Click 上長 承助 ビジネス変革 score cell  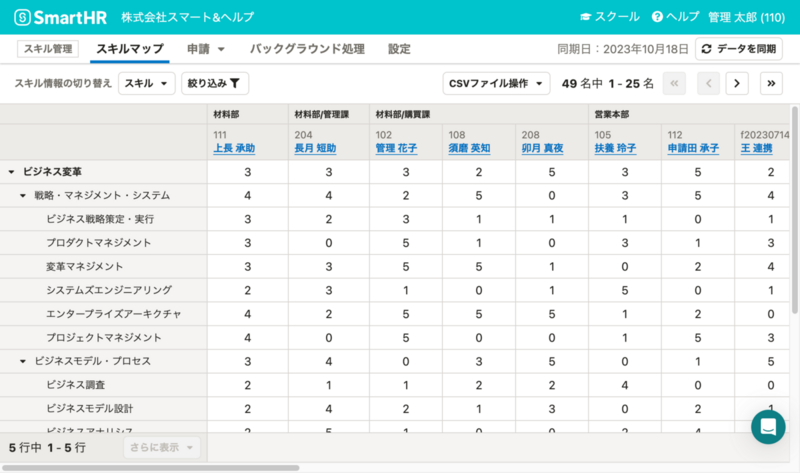(247, 172)
